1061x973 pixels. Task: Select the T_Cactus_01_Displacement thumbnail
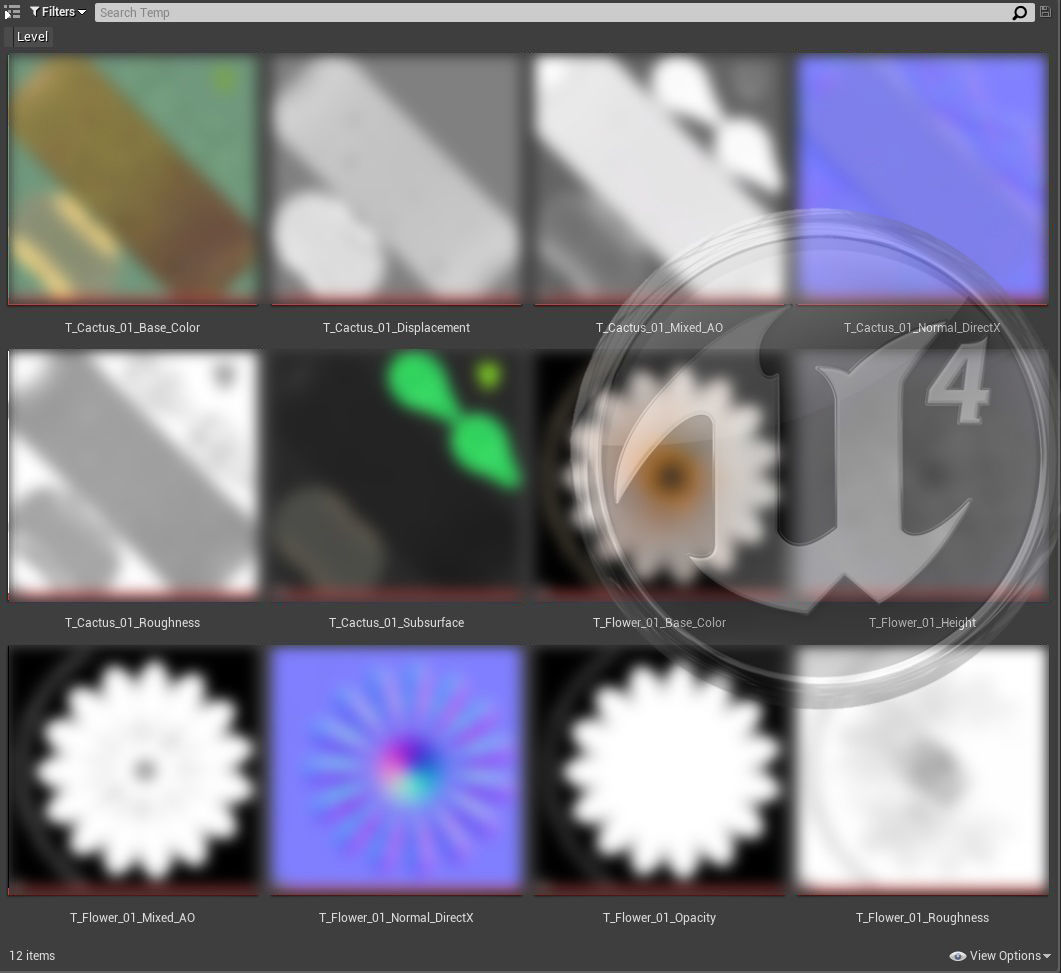397,179
